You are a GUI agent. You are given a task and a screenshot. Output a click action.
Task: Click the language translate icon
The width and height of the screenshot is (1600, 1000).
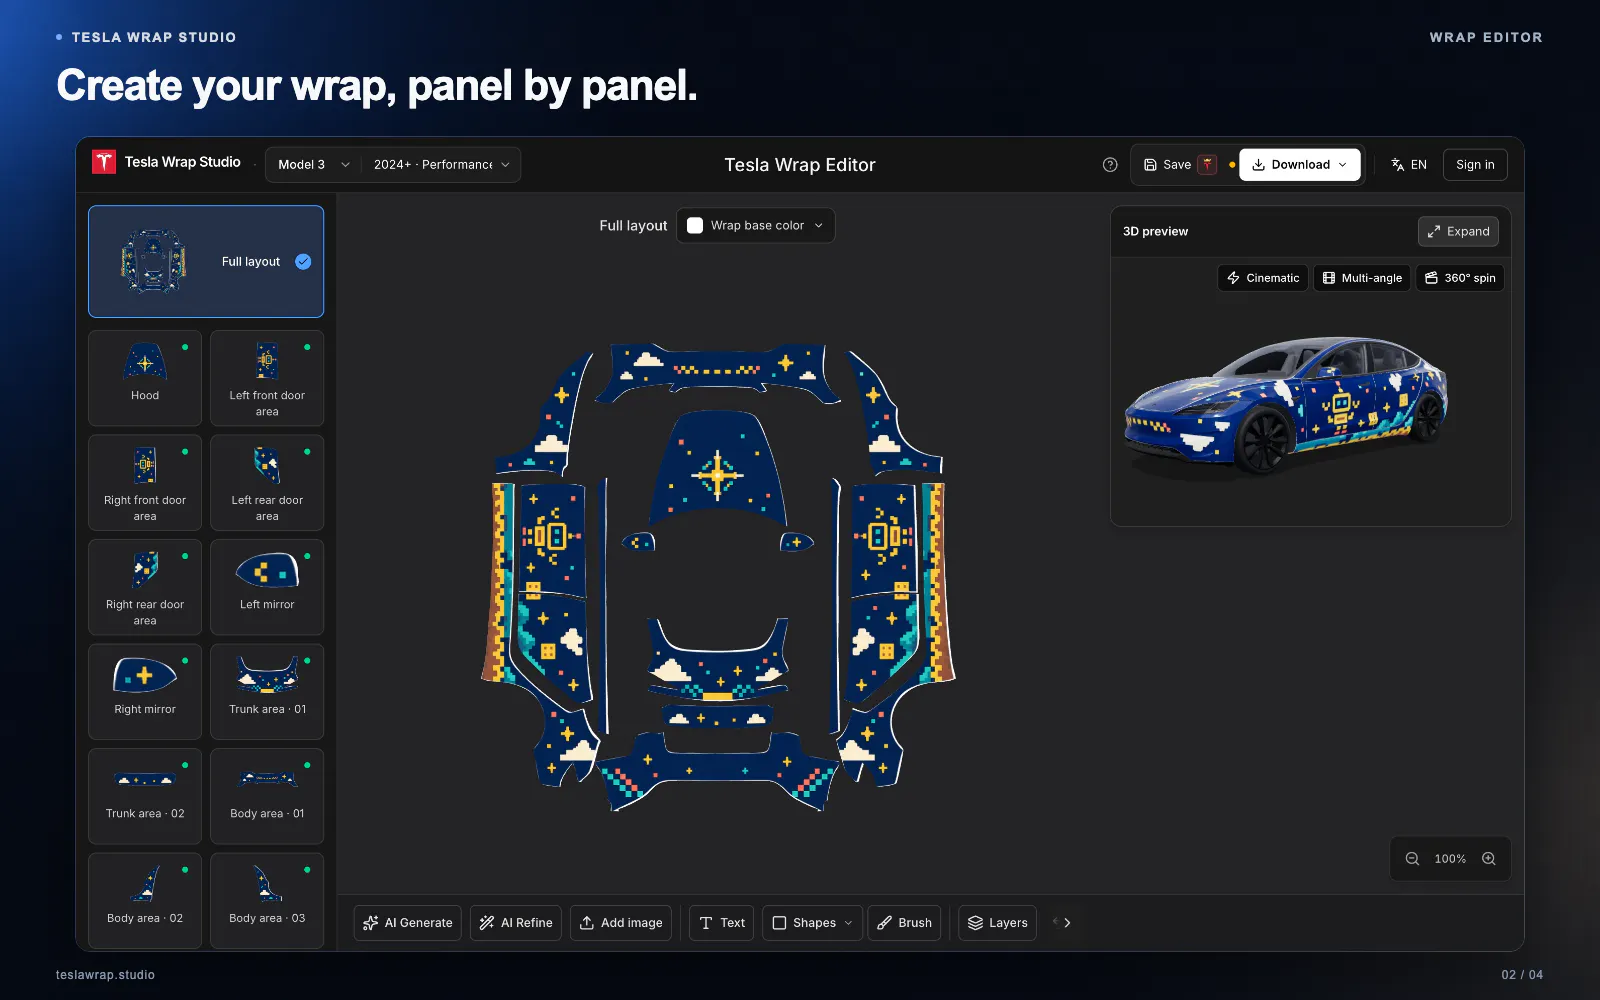point(1398,165)
